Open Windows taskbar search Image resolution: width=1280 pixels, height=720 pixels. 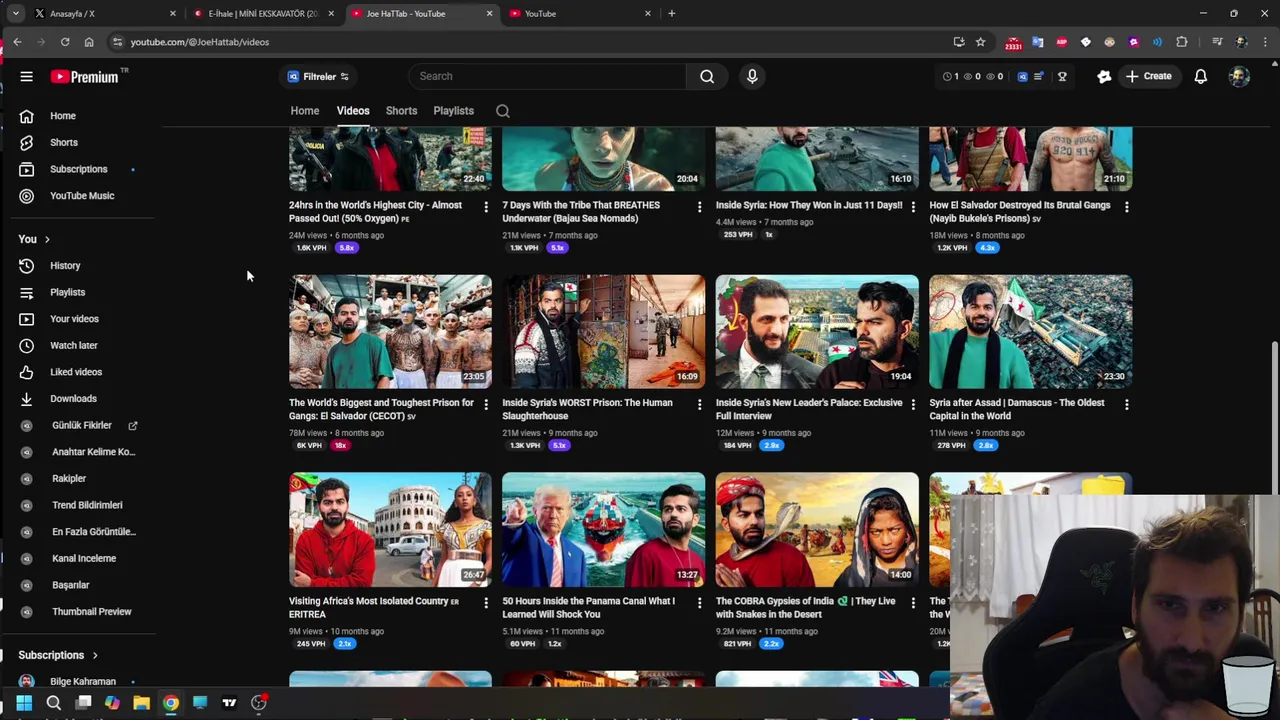coord(53,703)
